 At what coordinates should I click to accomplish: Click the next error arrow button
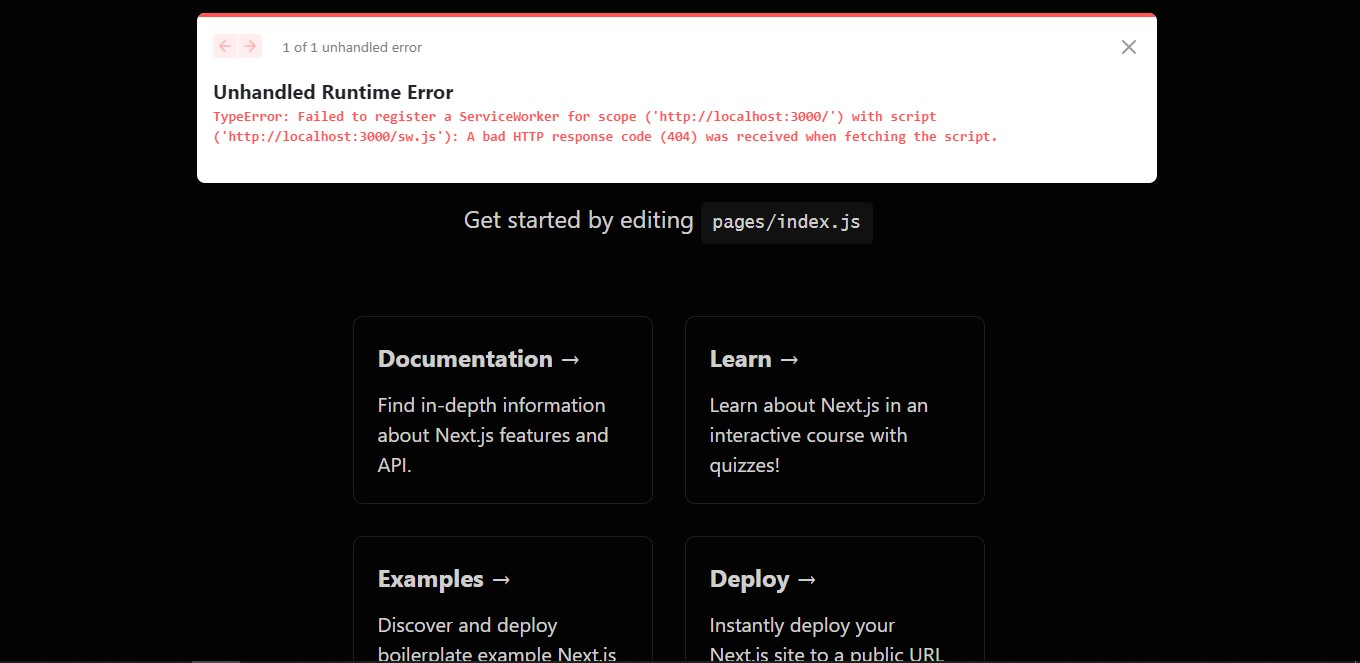tap(250, 46)
